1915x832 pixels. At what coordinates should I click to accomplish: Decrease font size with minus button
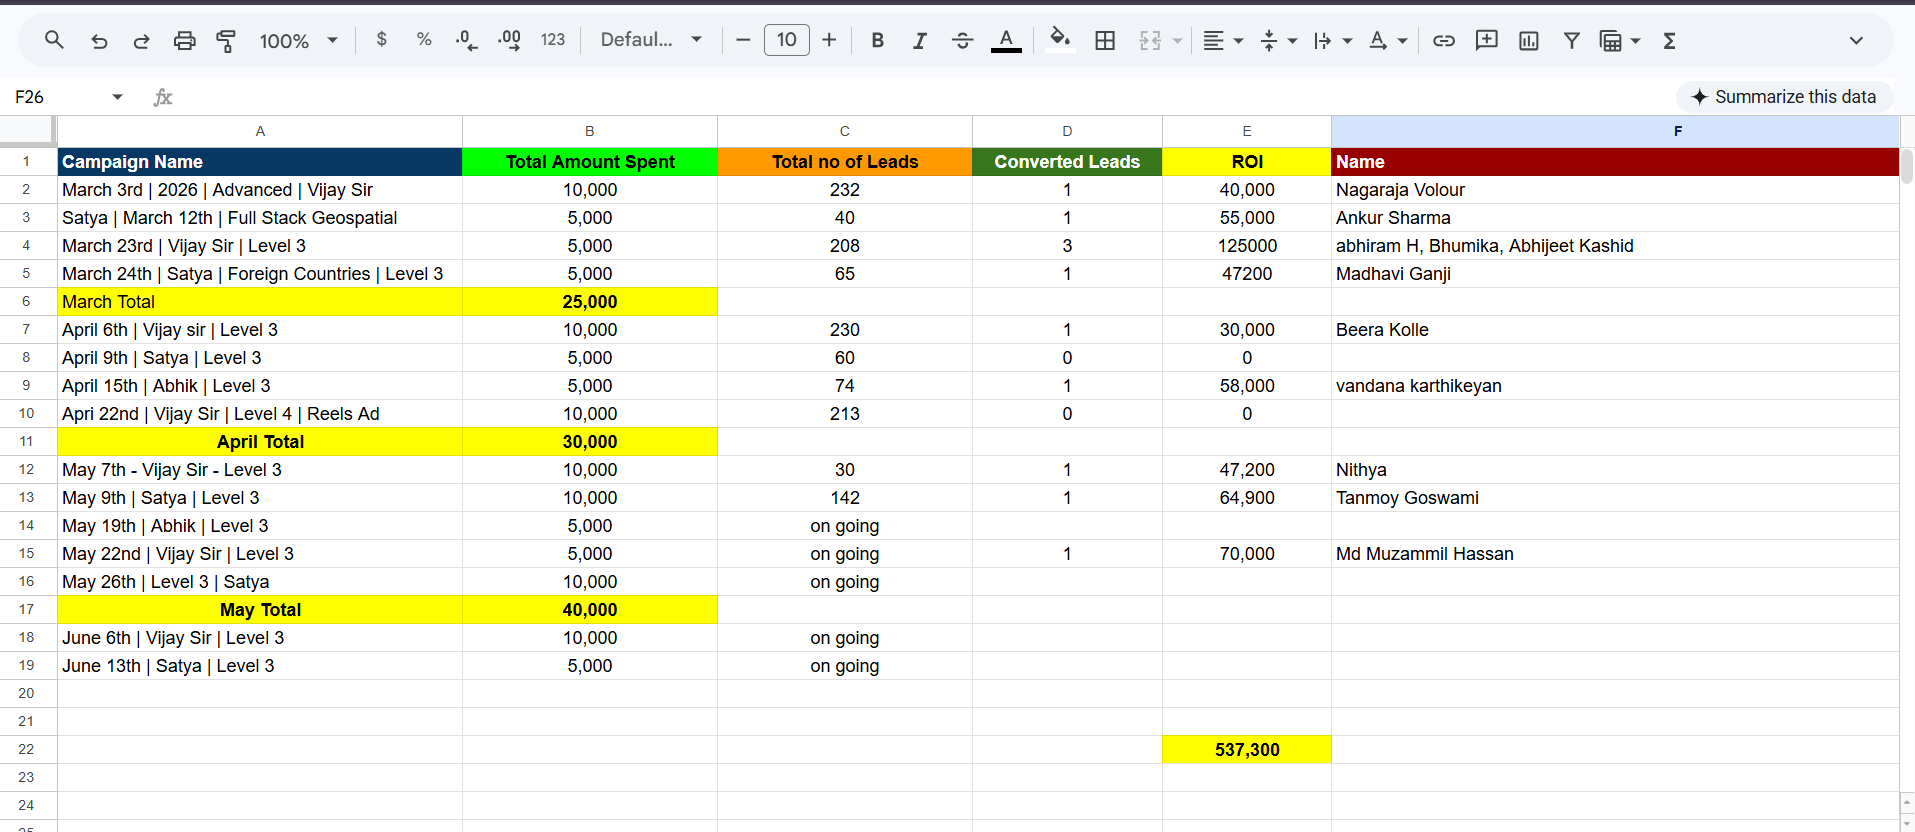[x=743, y=40]
